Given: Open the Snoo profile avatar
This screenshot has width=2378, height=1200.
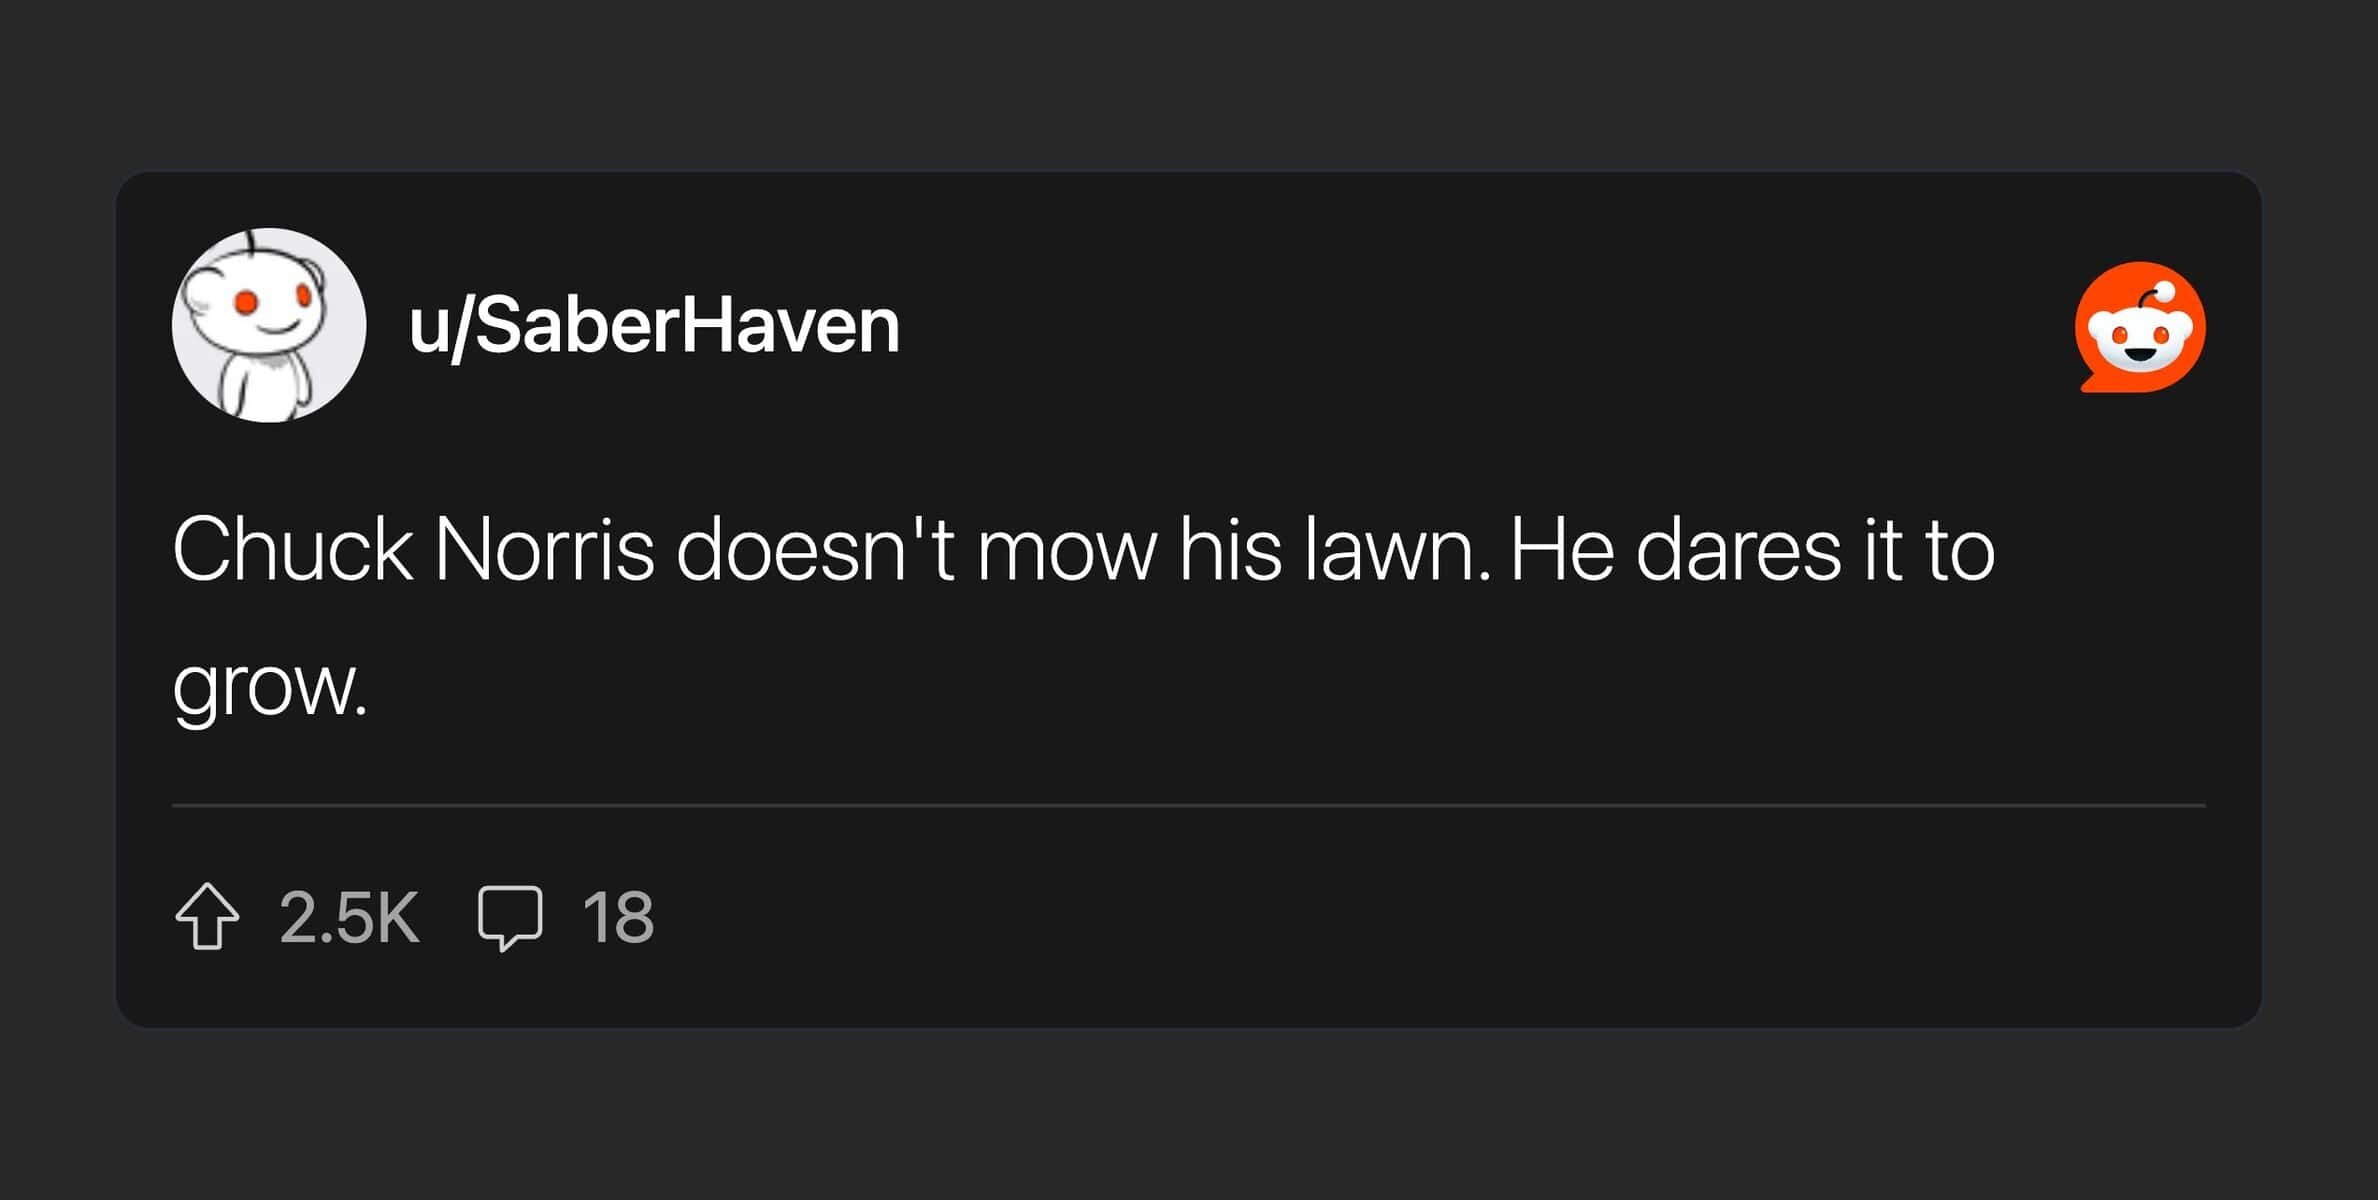Looking at the screenshot, I should pyautogui.click(x=269, y=325).
